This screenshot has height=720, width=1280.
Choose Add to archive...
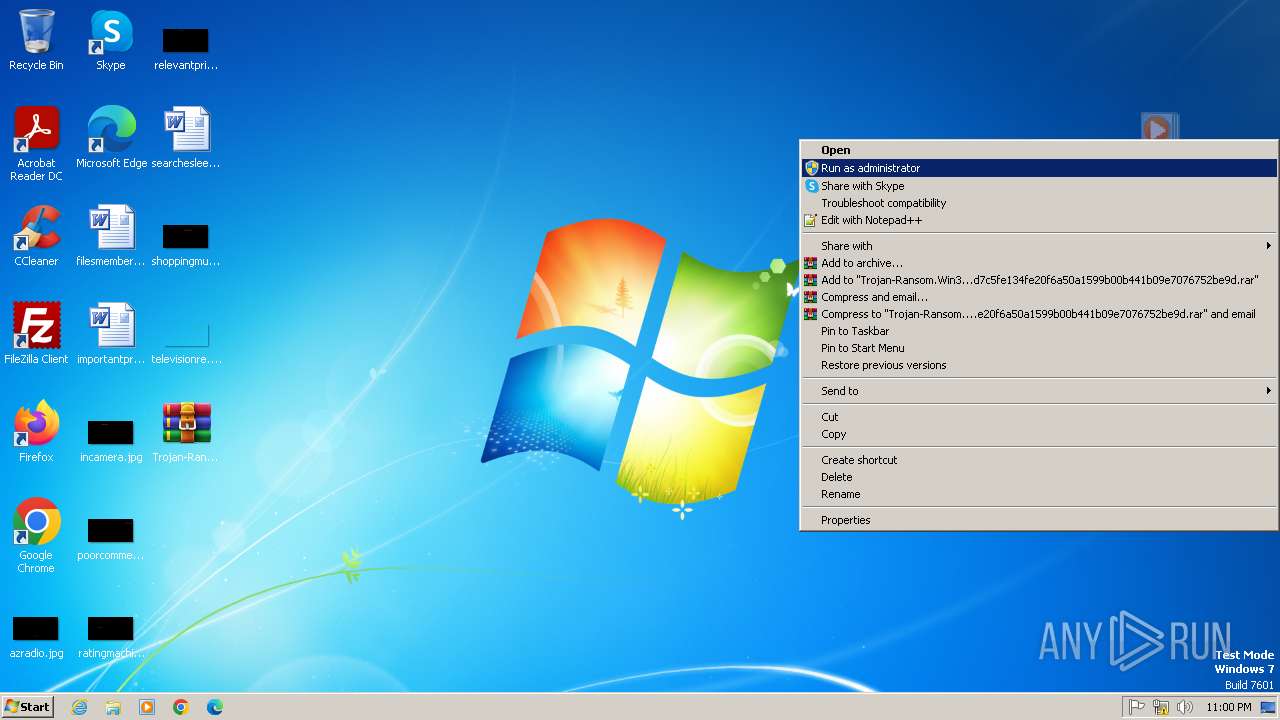point(1039,263)
